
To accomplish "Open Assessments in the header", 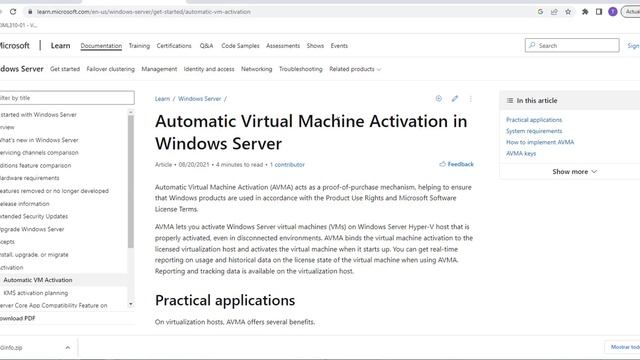I will coord(283,46).
